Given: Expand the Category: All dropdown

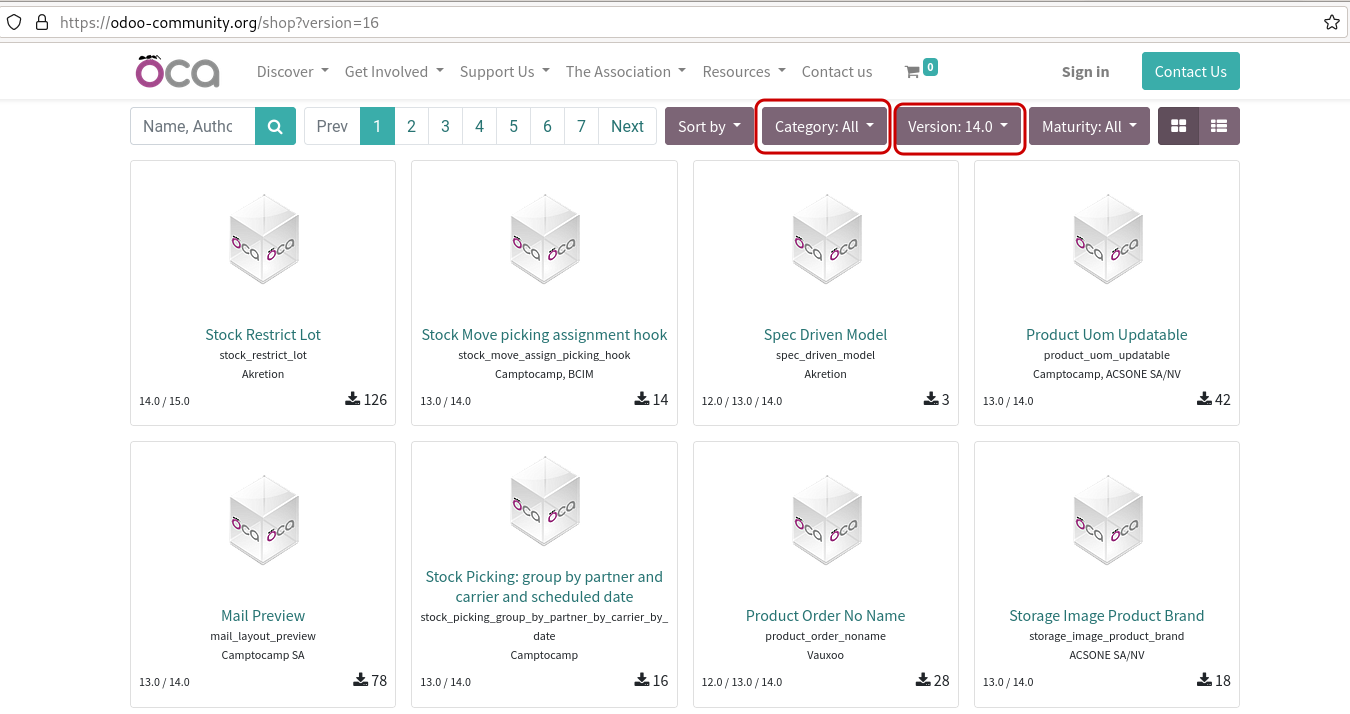Looking at the screenshot, I should pos(824,126).
